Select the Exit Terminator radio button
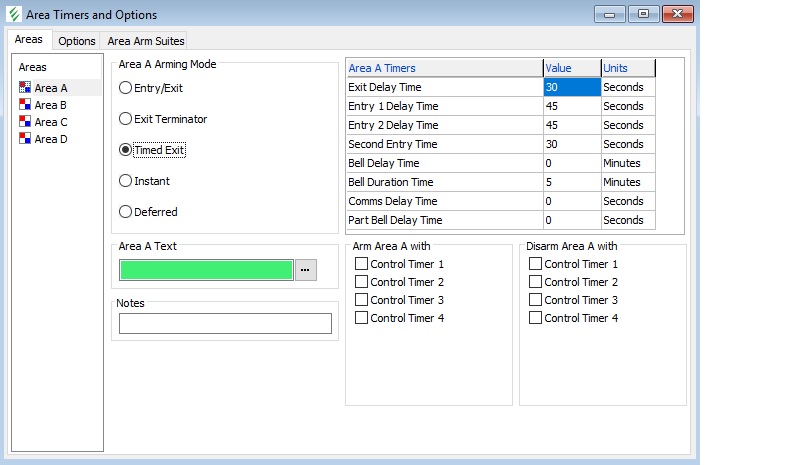 [x=126, y=119]
